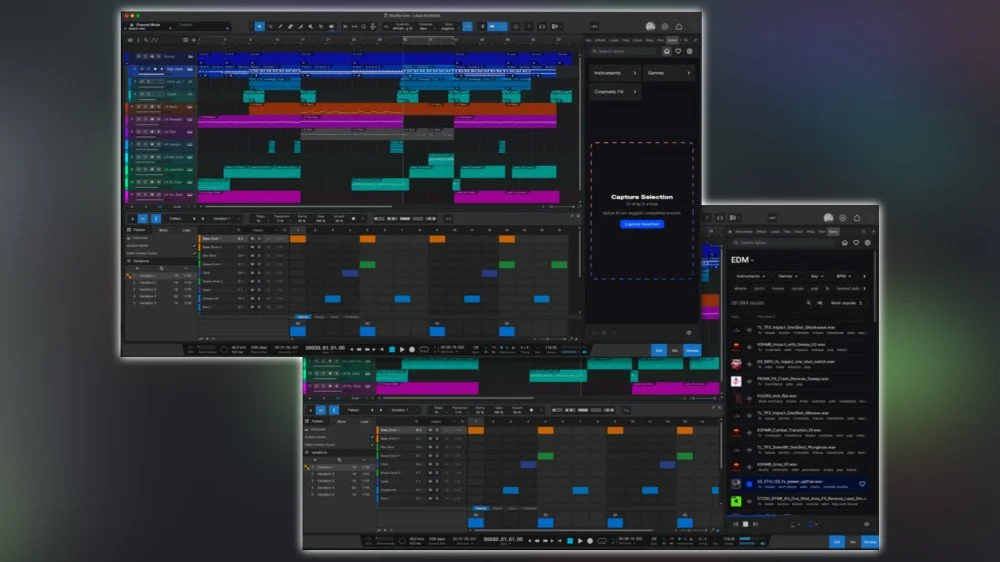Click the Mix button in the top-left window
This screenshot has width=1000, height=562.
[675, 350]
